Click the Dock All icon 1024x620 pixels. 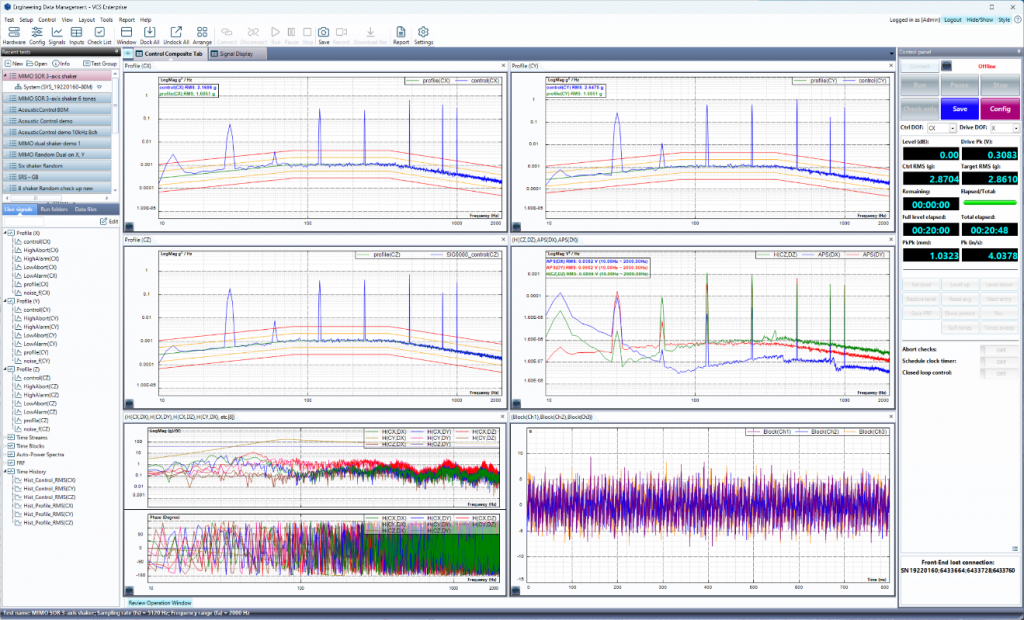(150, 32)
